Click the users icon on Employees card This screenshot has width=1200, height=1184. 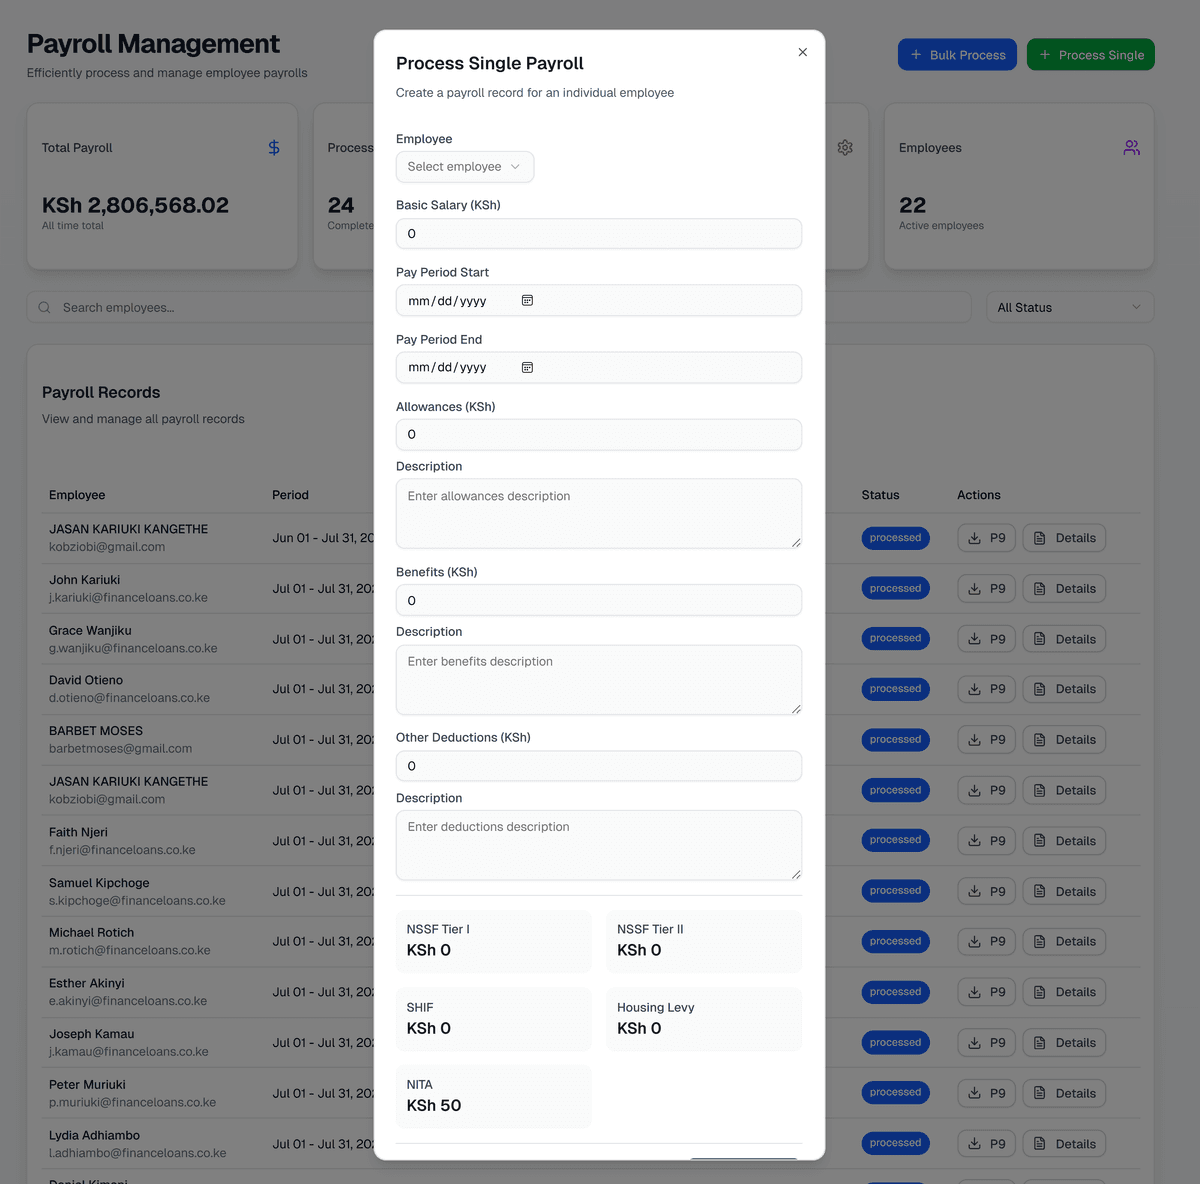pos(1131,148)
